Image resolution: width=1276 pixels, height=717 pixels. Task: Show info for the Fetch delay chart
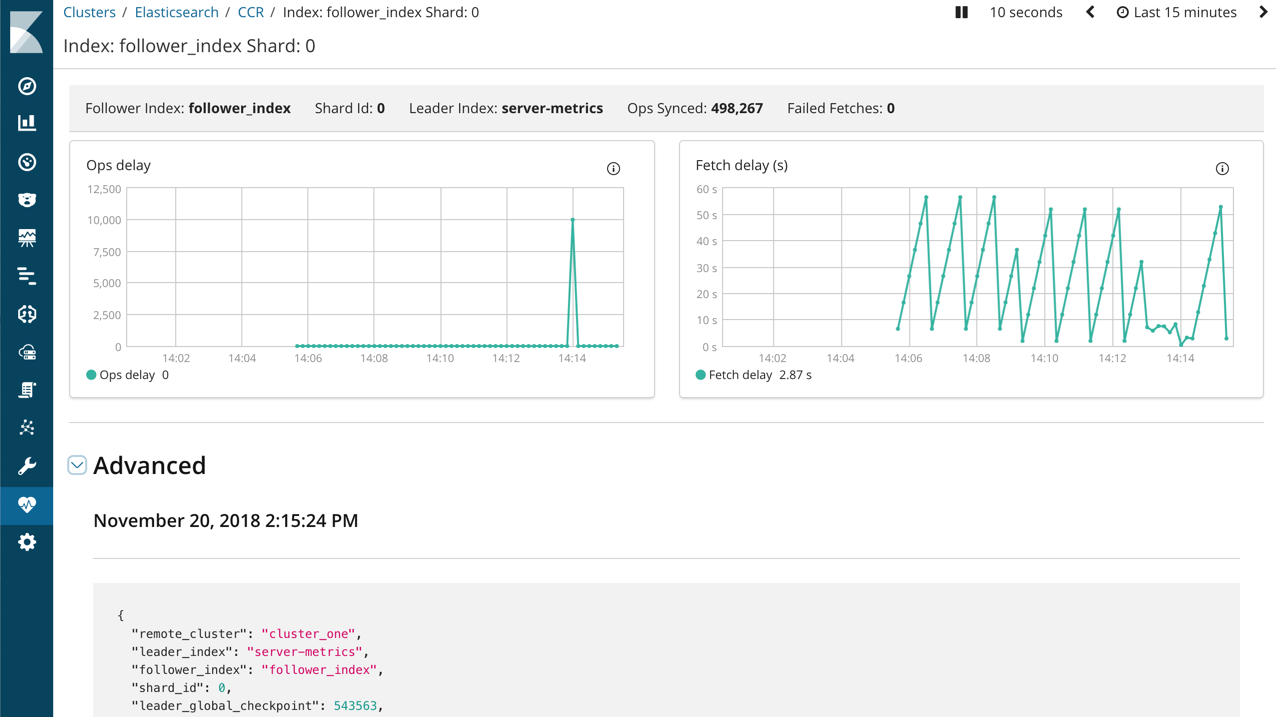(1222, 169)
